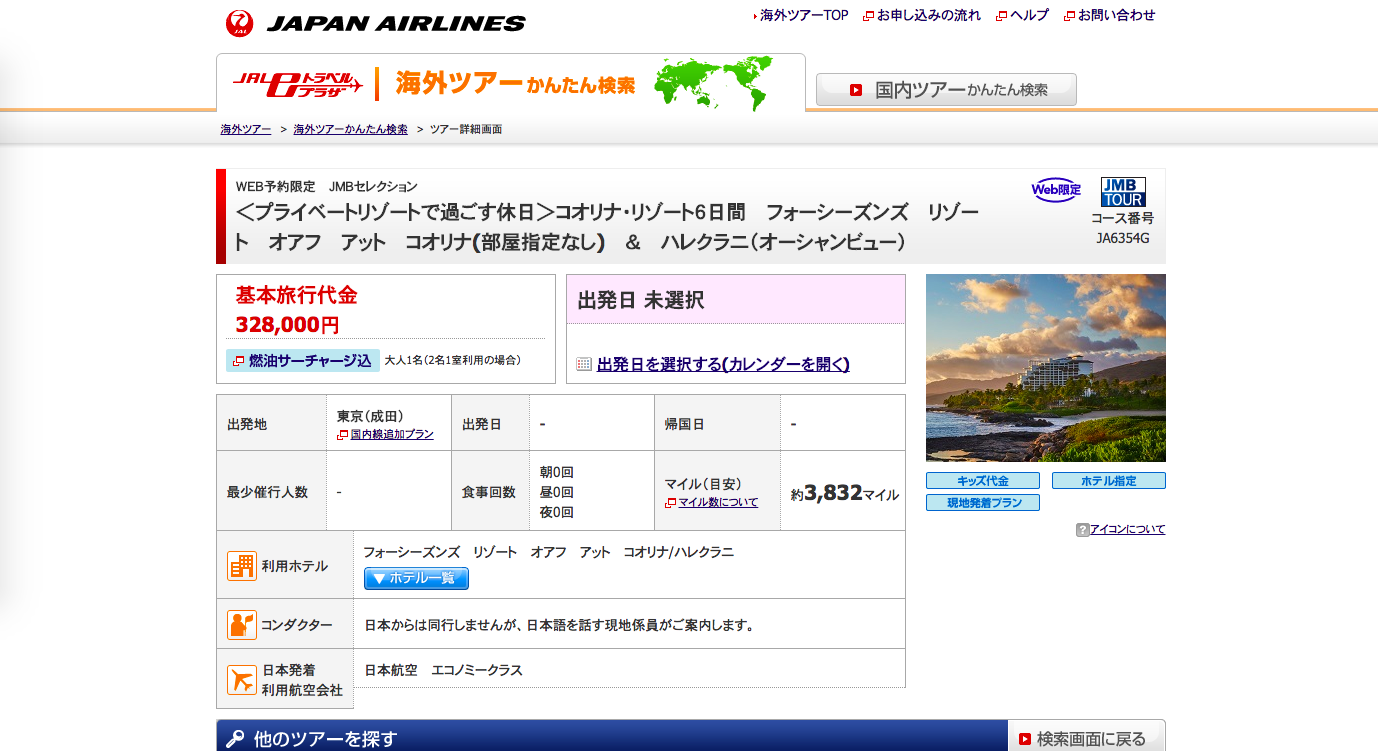Click the 他のツアーを探す heading
The width and height of the screenshot is (1378, 751).
coord(325,739)
